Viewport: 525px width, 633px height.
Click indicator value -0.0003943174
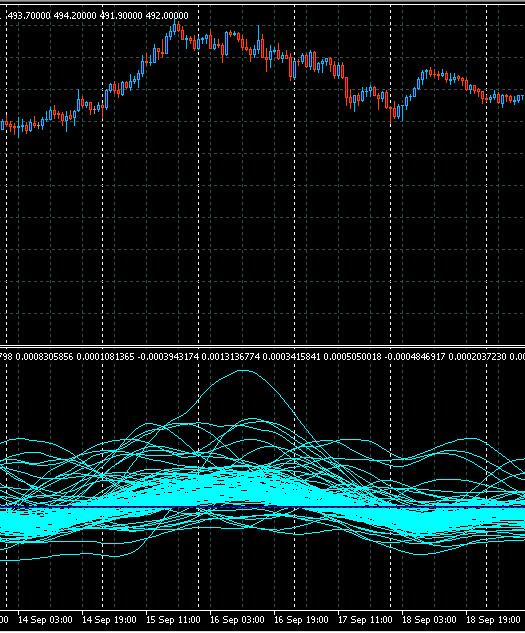(x=168, y=357)
